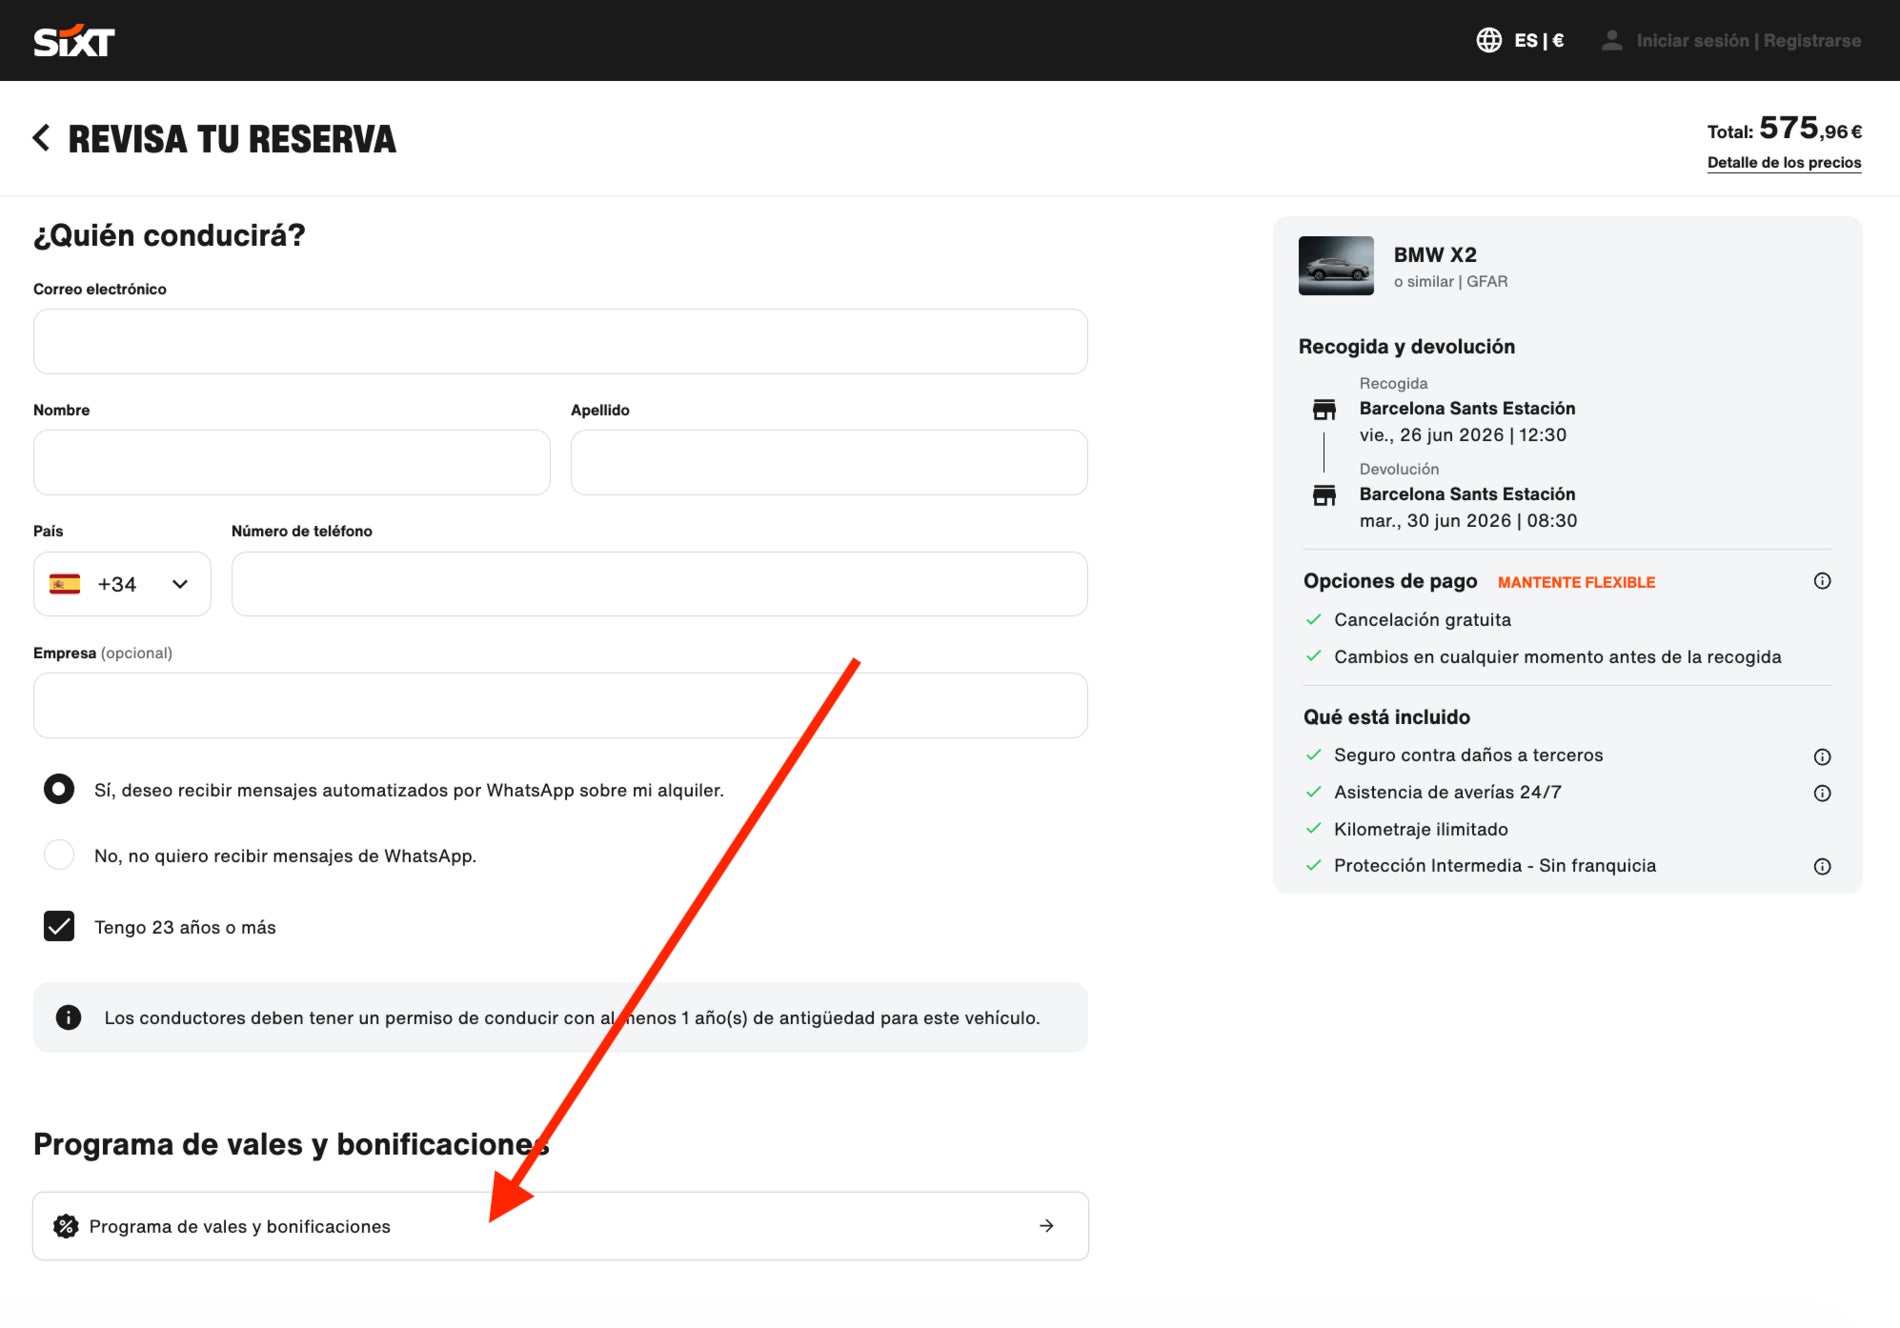The image size is (1900, 1328).
Task: Open info for Protección Intermedia - Sin franquicia
Action: click(1822, 867)
